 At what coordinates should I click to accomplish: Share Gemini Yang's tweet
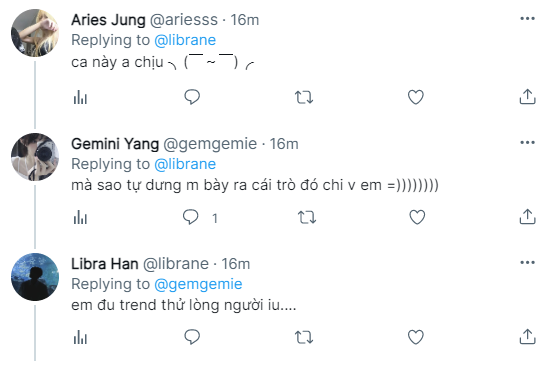(527, 216)
